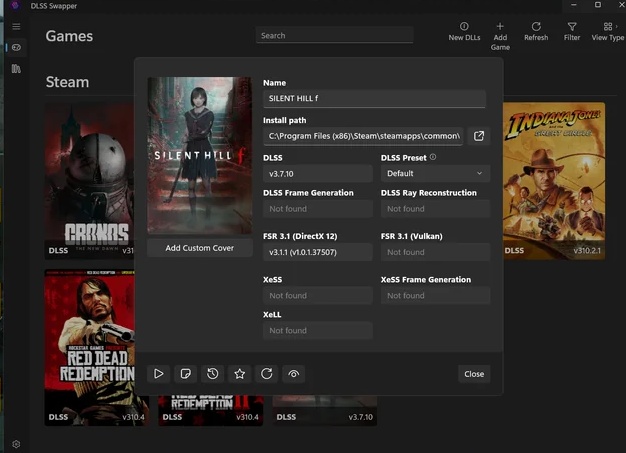Open the Indiana Jones game card
This screenshot has width=626, height=453.
click(554, 181)
